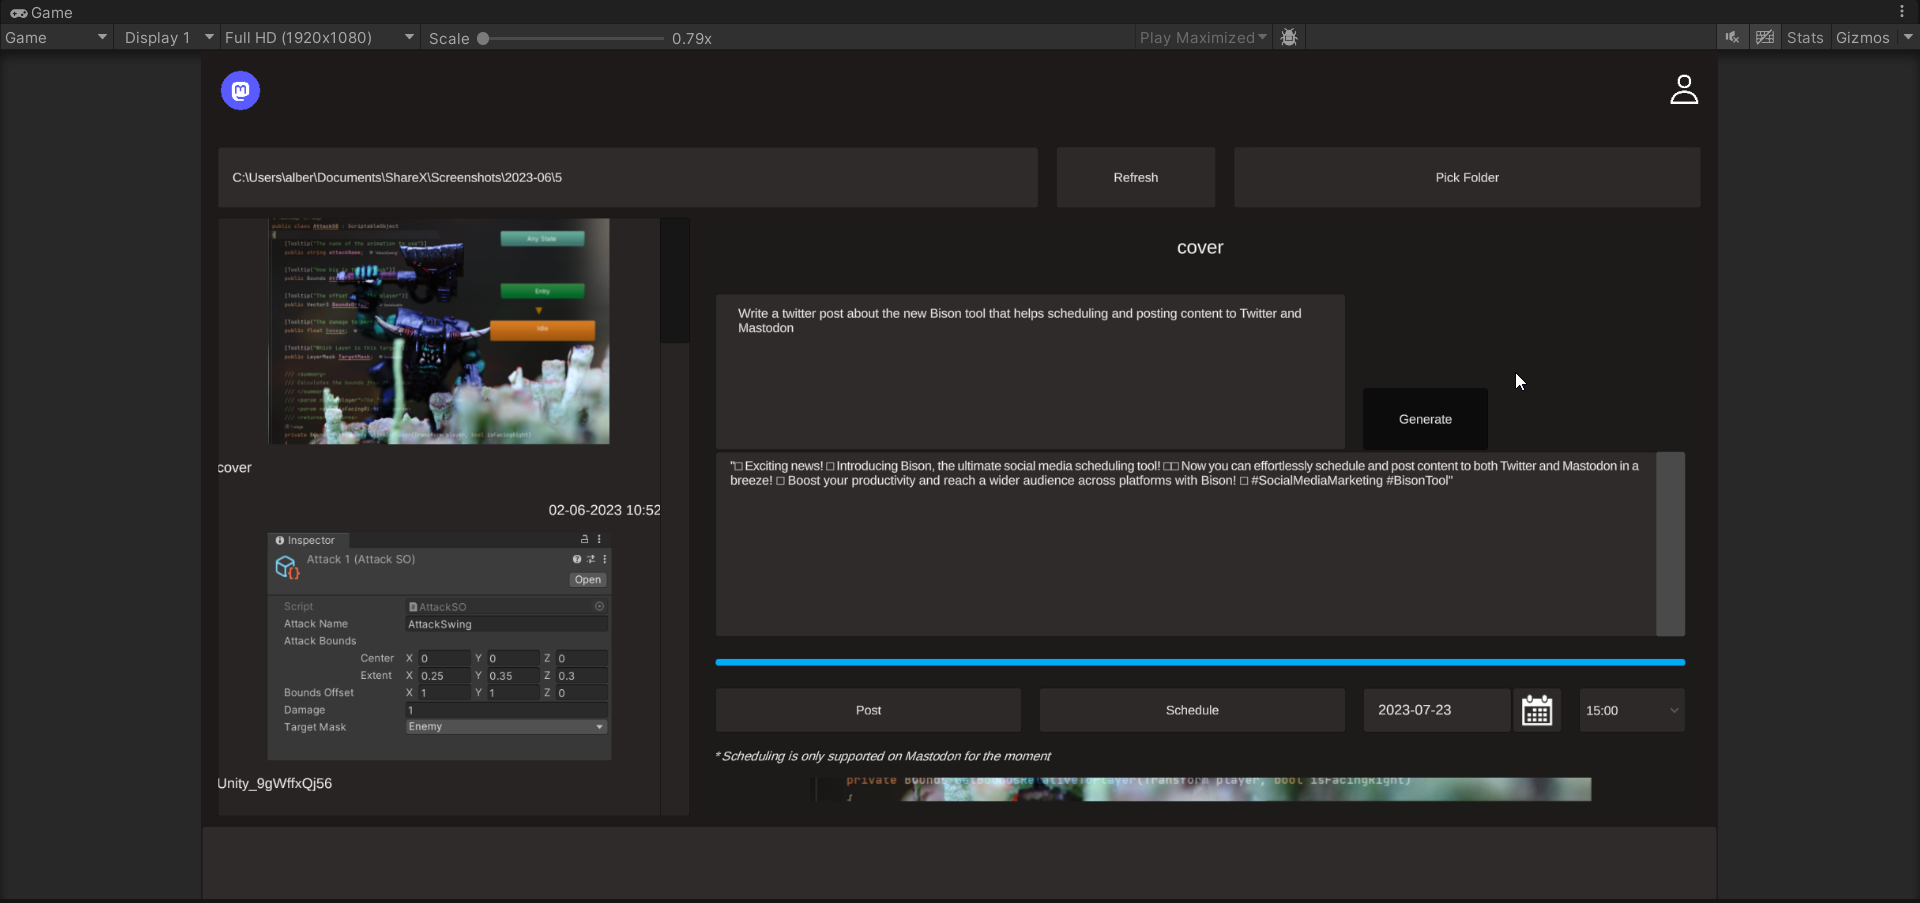1920x903 pixels.
Task: Click the 'Scheduling is only supported on Mastodon' note
Action: [x=883, y=756]
